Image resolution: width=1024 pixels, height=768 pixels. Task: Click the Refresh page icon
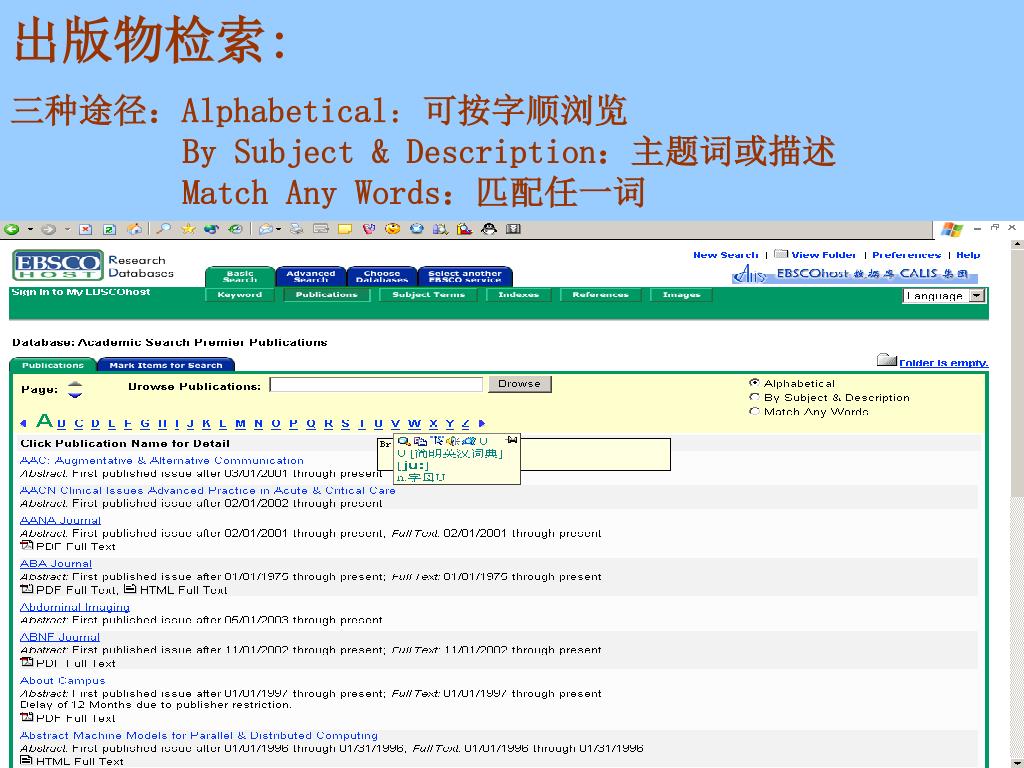tap(110, 229)
